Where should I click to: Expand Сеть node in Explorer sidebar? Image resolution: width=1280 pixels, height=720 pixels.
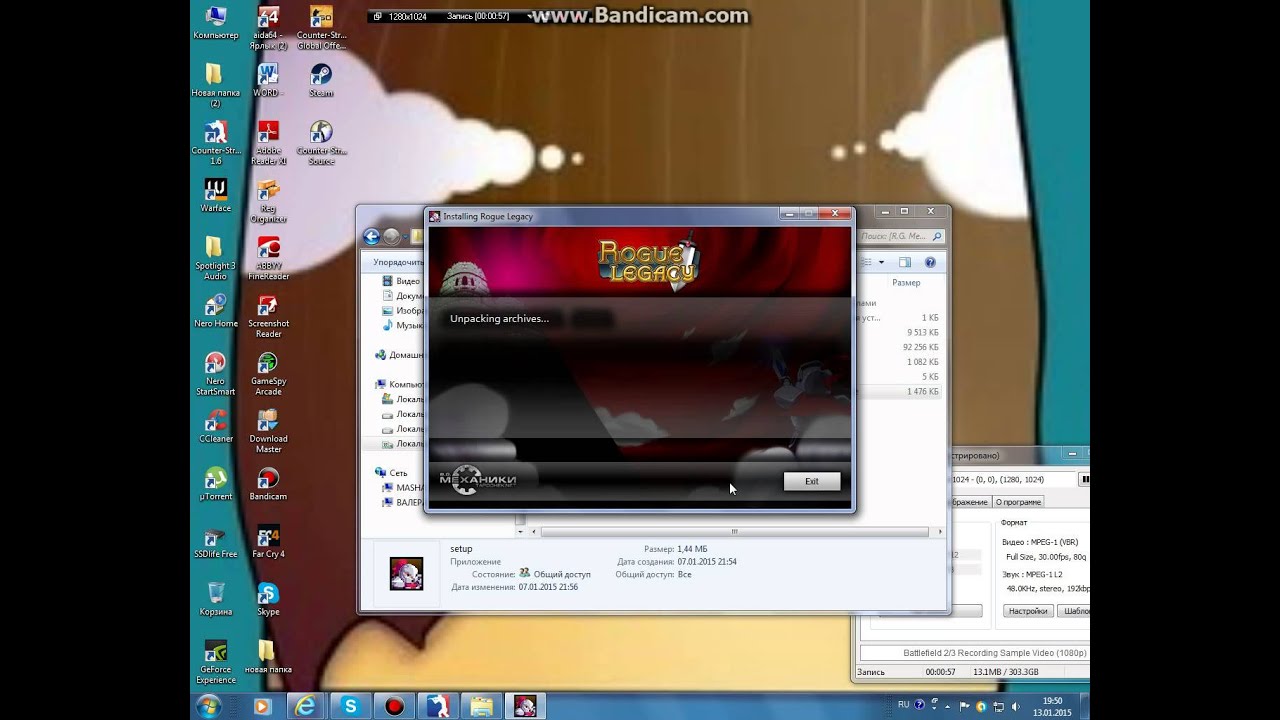click(391, 473)
